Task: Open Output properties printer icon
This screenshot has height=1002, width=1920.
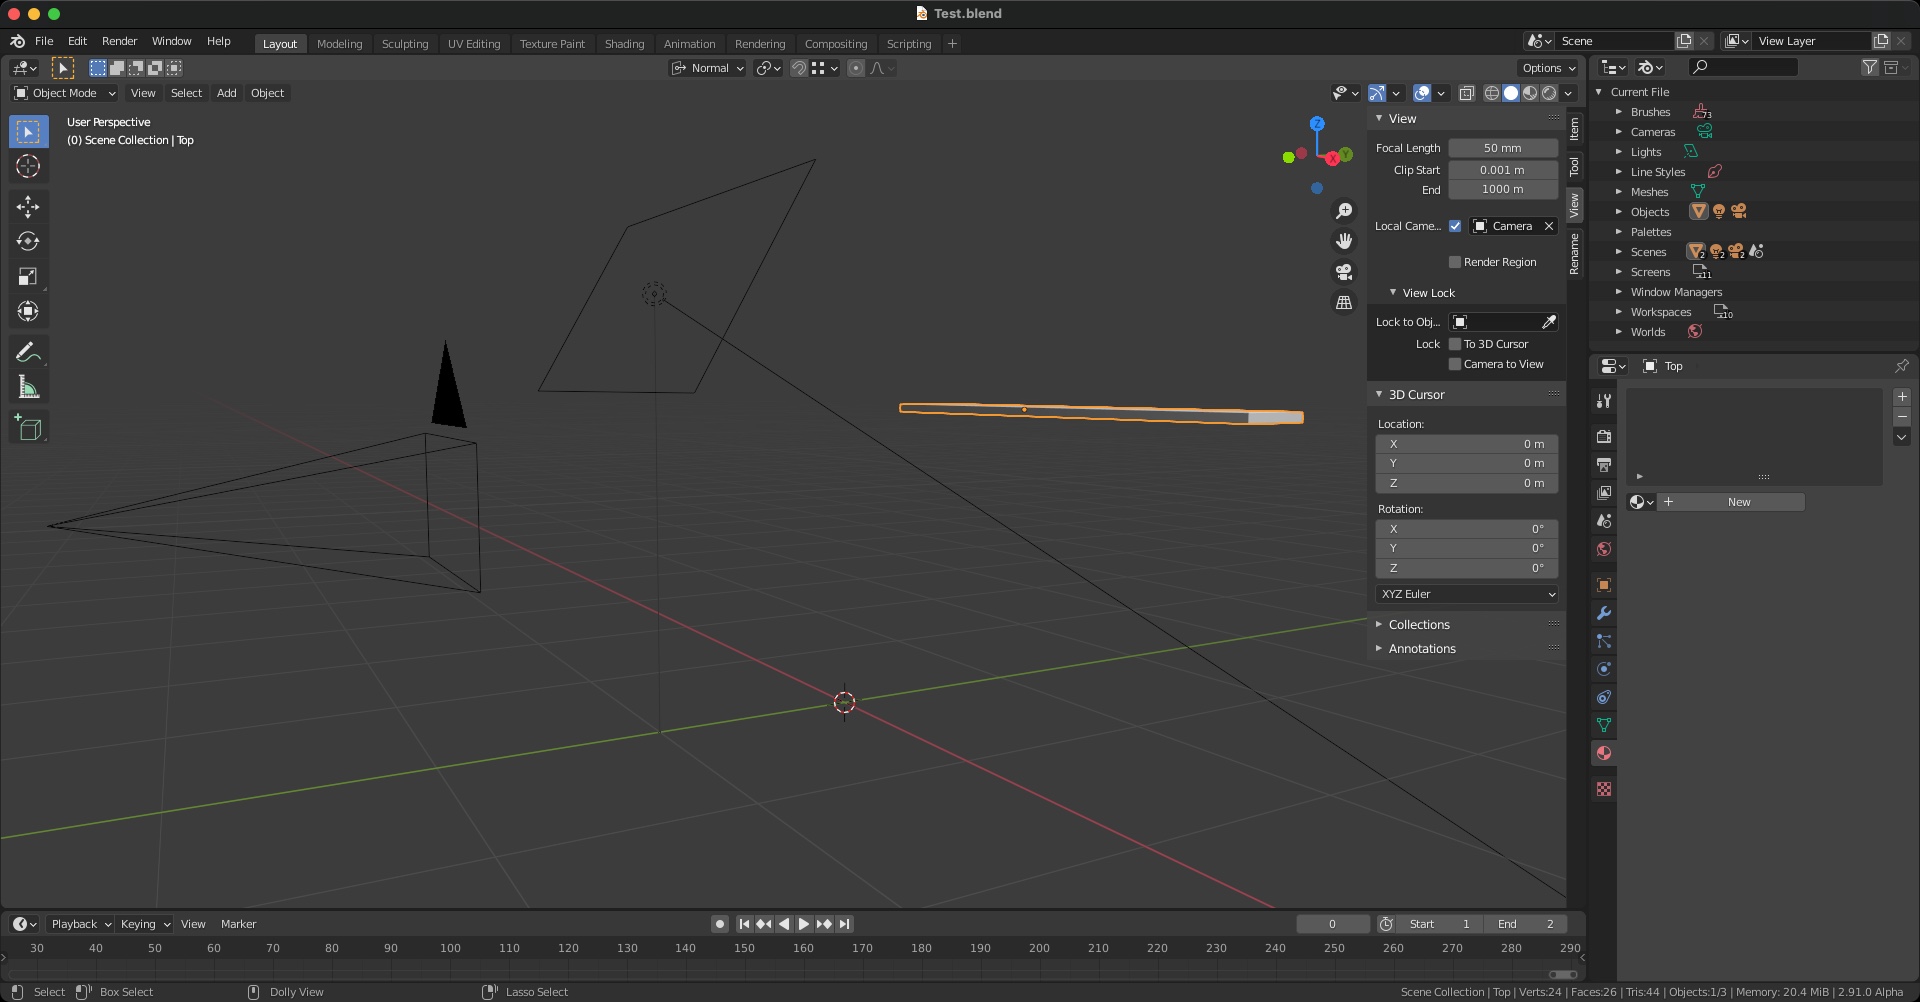Action: pyautogui.click(x=1604, y=465)
